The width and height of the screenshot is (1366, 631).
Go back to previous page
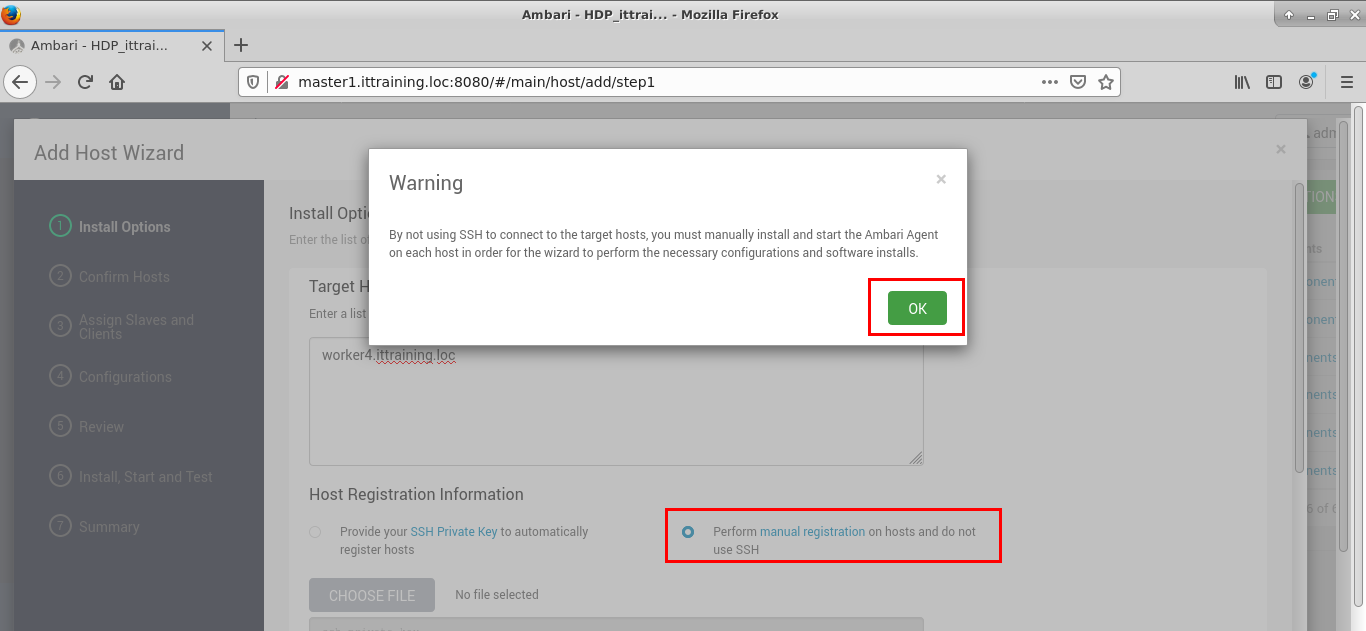tap(21, 82)
